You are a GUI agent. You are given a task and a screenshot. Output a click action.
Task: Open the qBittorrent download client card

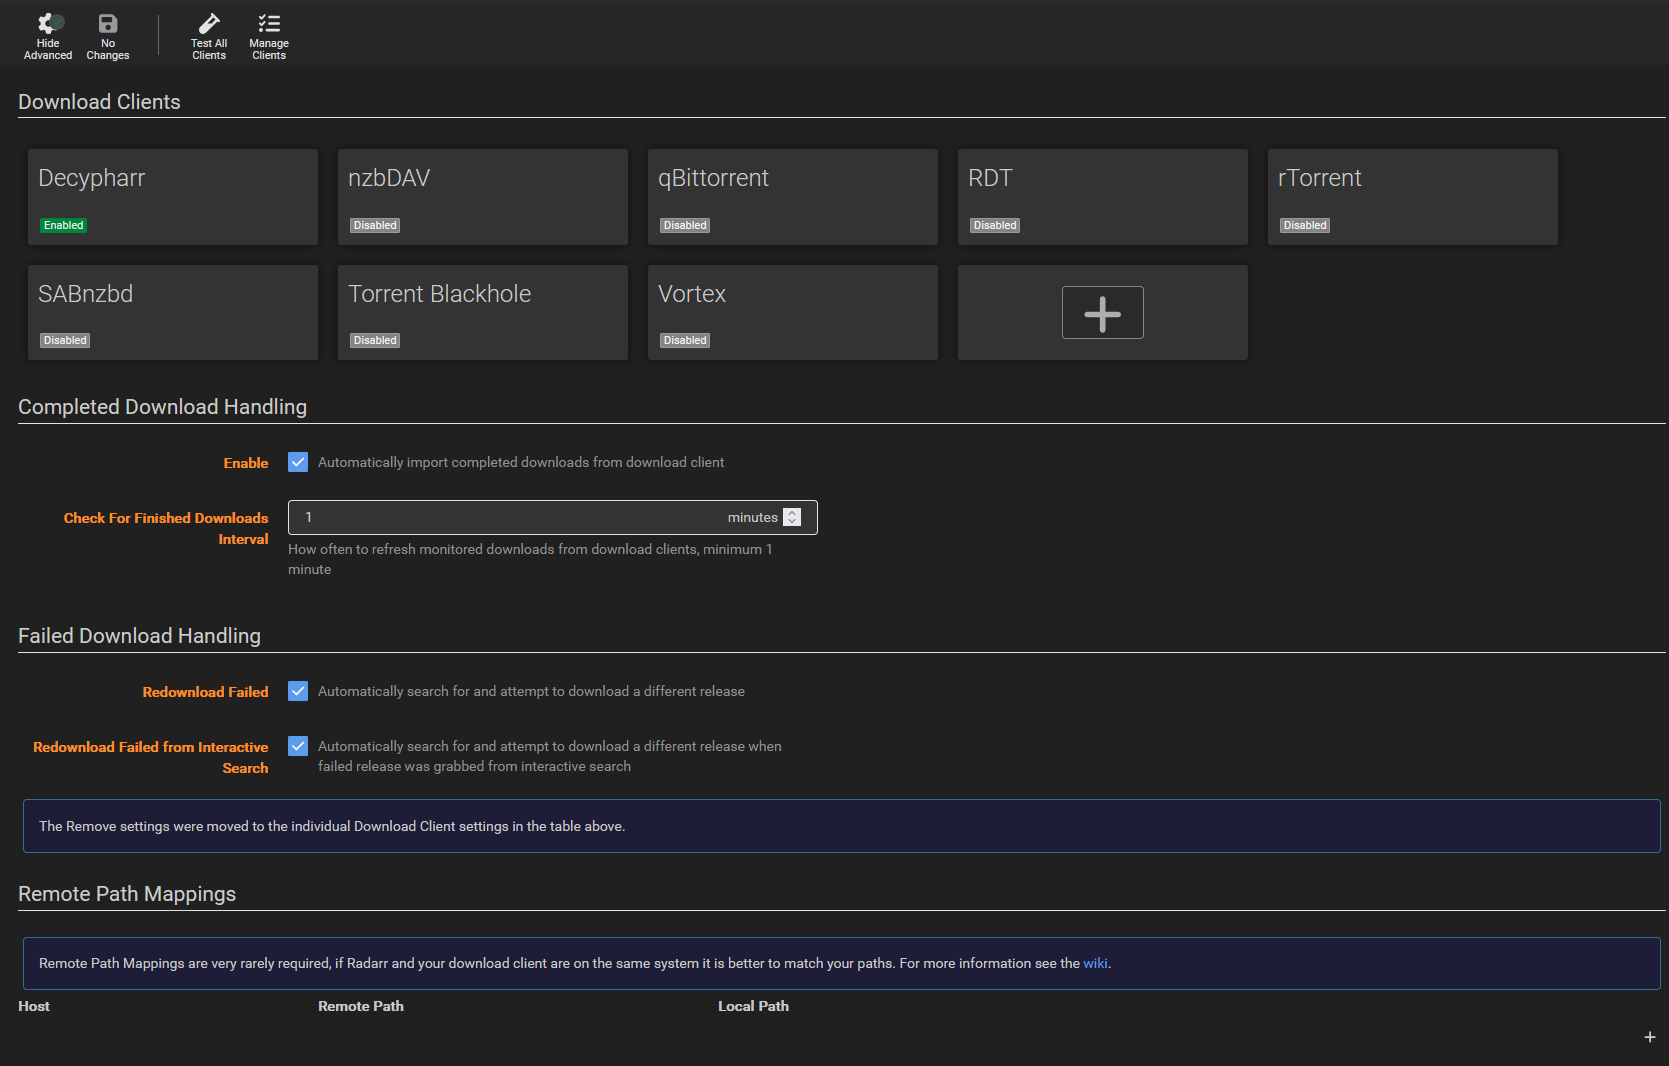(x=793, y=197)
